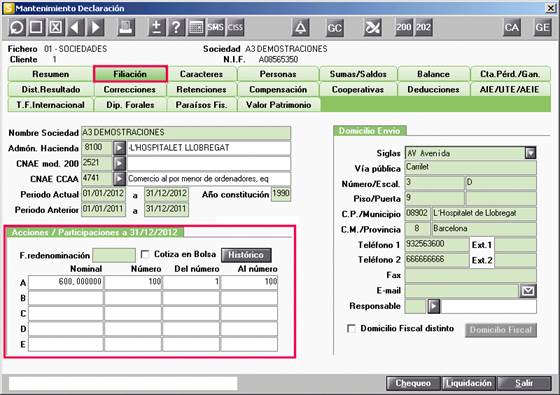The image size is (560, 395).
Task: Click the alert bell toolbar icon
Action: (300, 28)
